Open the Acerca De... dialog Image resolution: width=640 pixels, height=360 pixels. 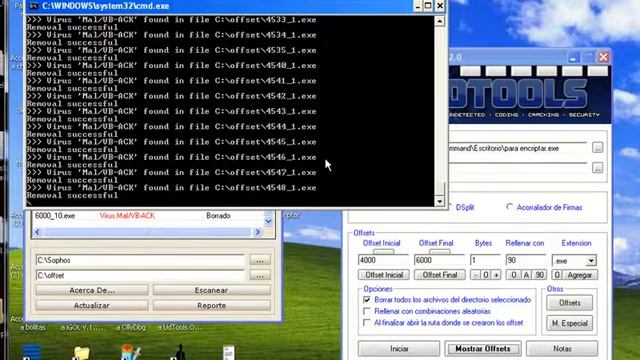[92, 290]
